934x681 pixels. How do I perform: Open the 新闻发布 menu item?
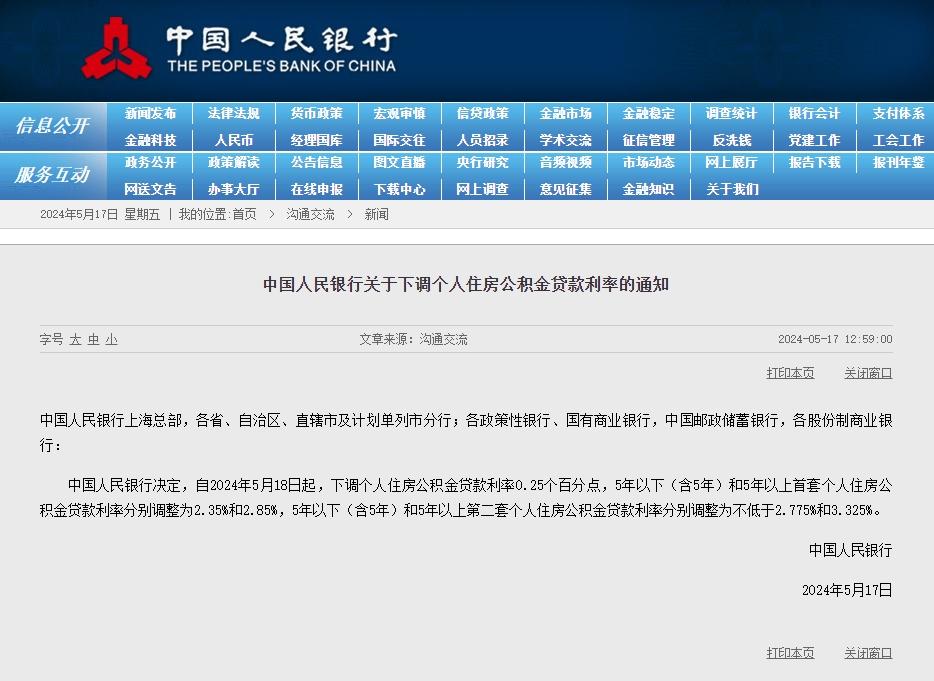click(x=151, y=114)
